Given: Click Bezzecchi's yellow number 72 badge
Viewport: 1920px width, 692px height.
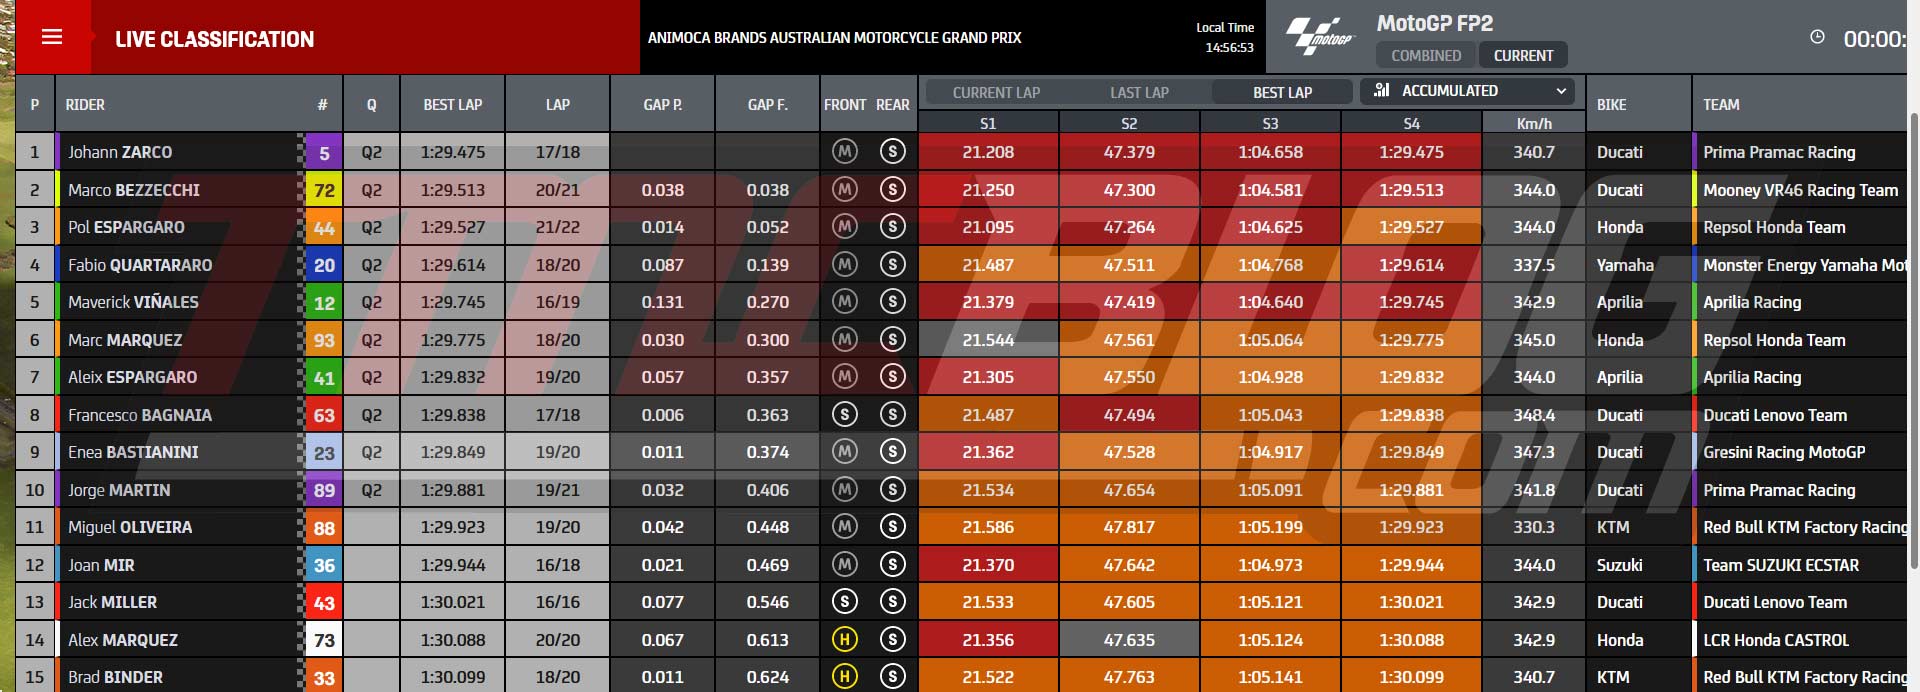Looking at the screenshot, I should point(324,190).
